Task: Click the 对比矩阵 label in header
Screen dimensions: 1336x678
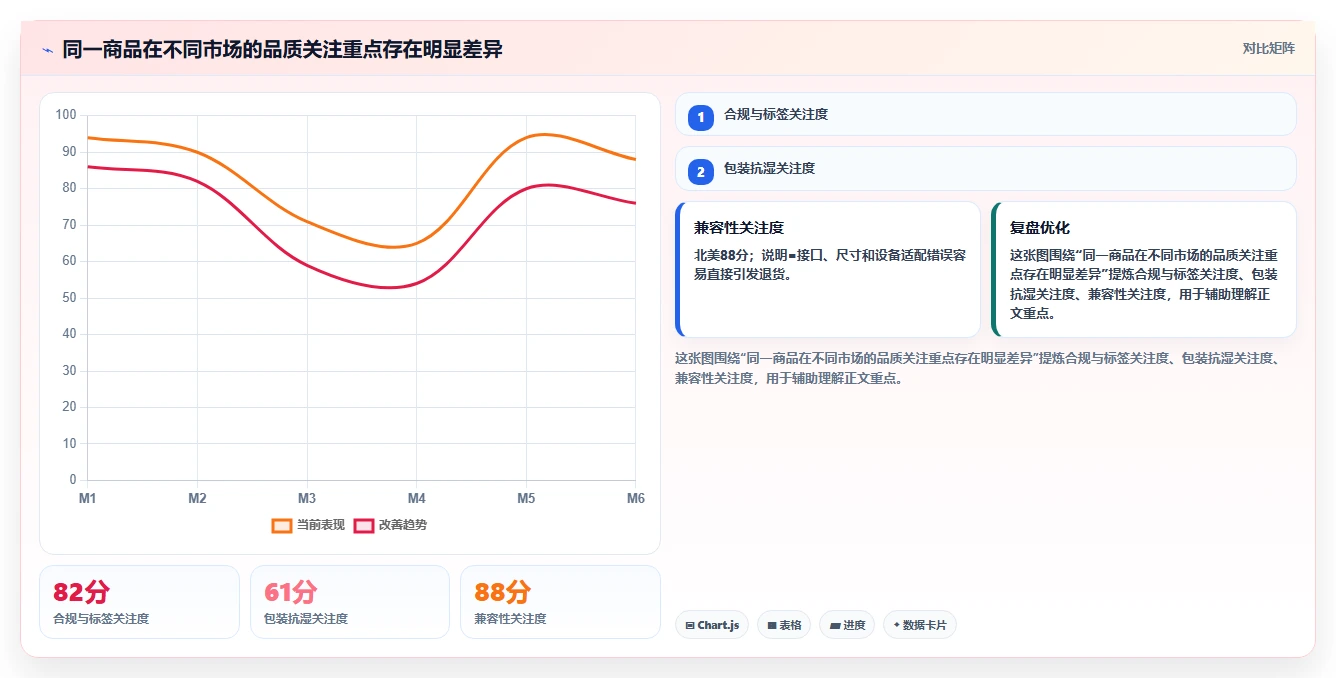Action: 1268,48
